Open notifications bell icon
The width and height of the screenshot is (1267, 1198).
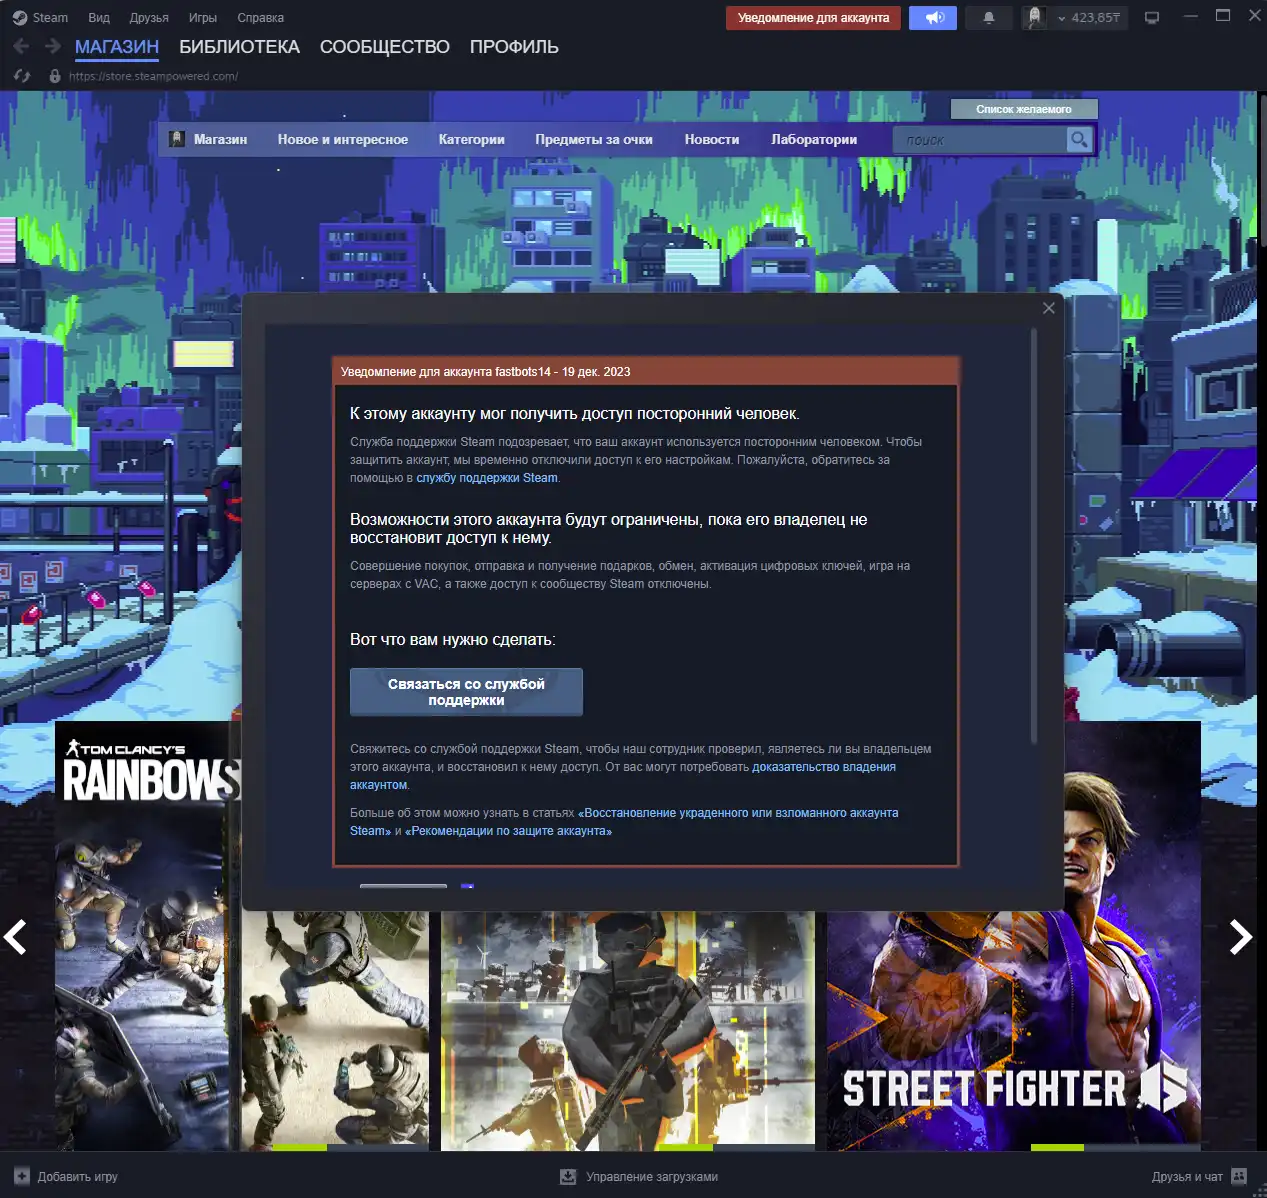[989, 18]
